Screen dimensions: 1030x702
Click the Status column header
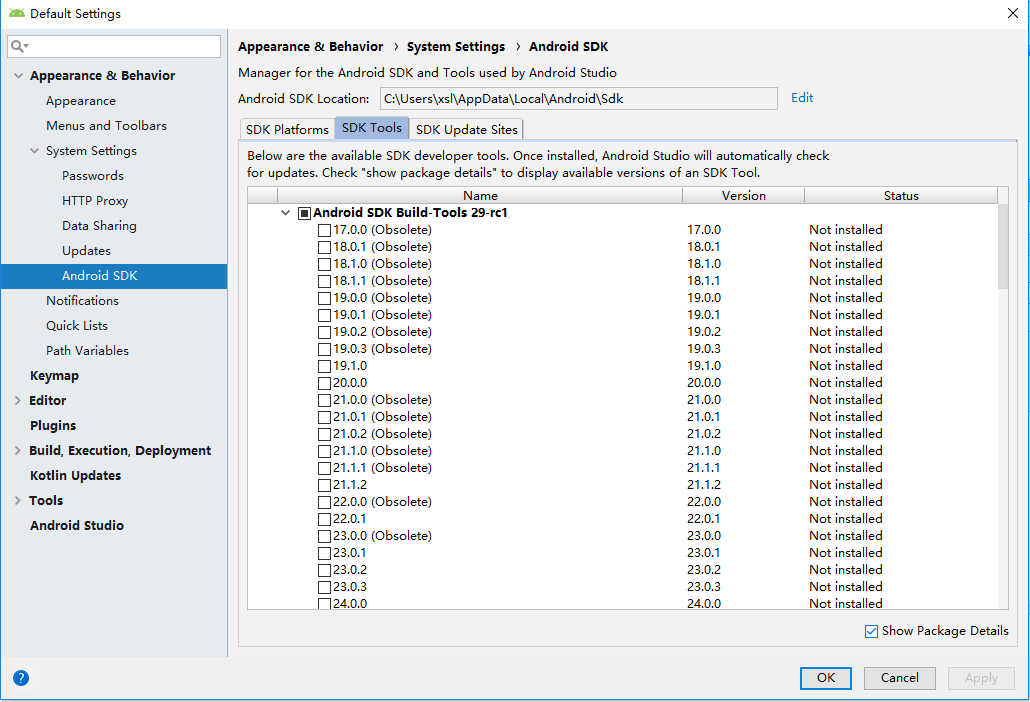pos(901,195)
